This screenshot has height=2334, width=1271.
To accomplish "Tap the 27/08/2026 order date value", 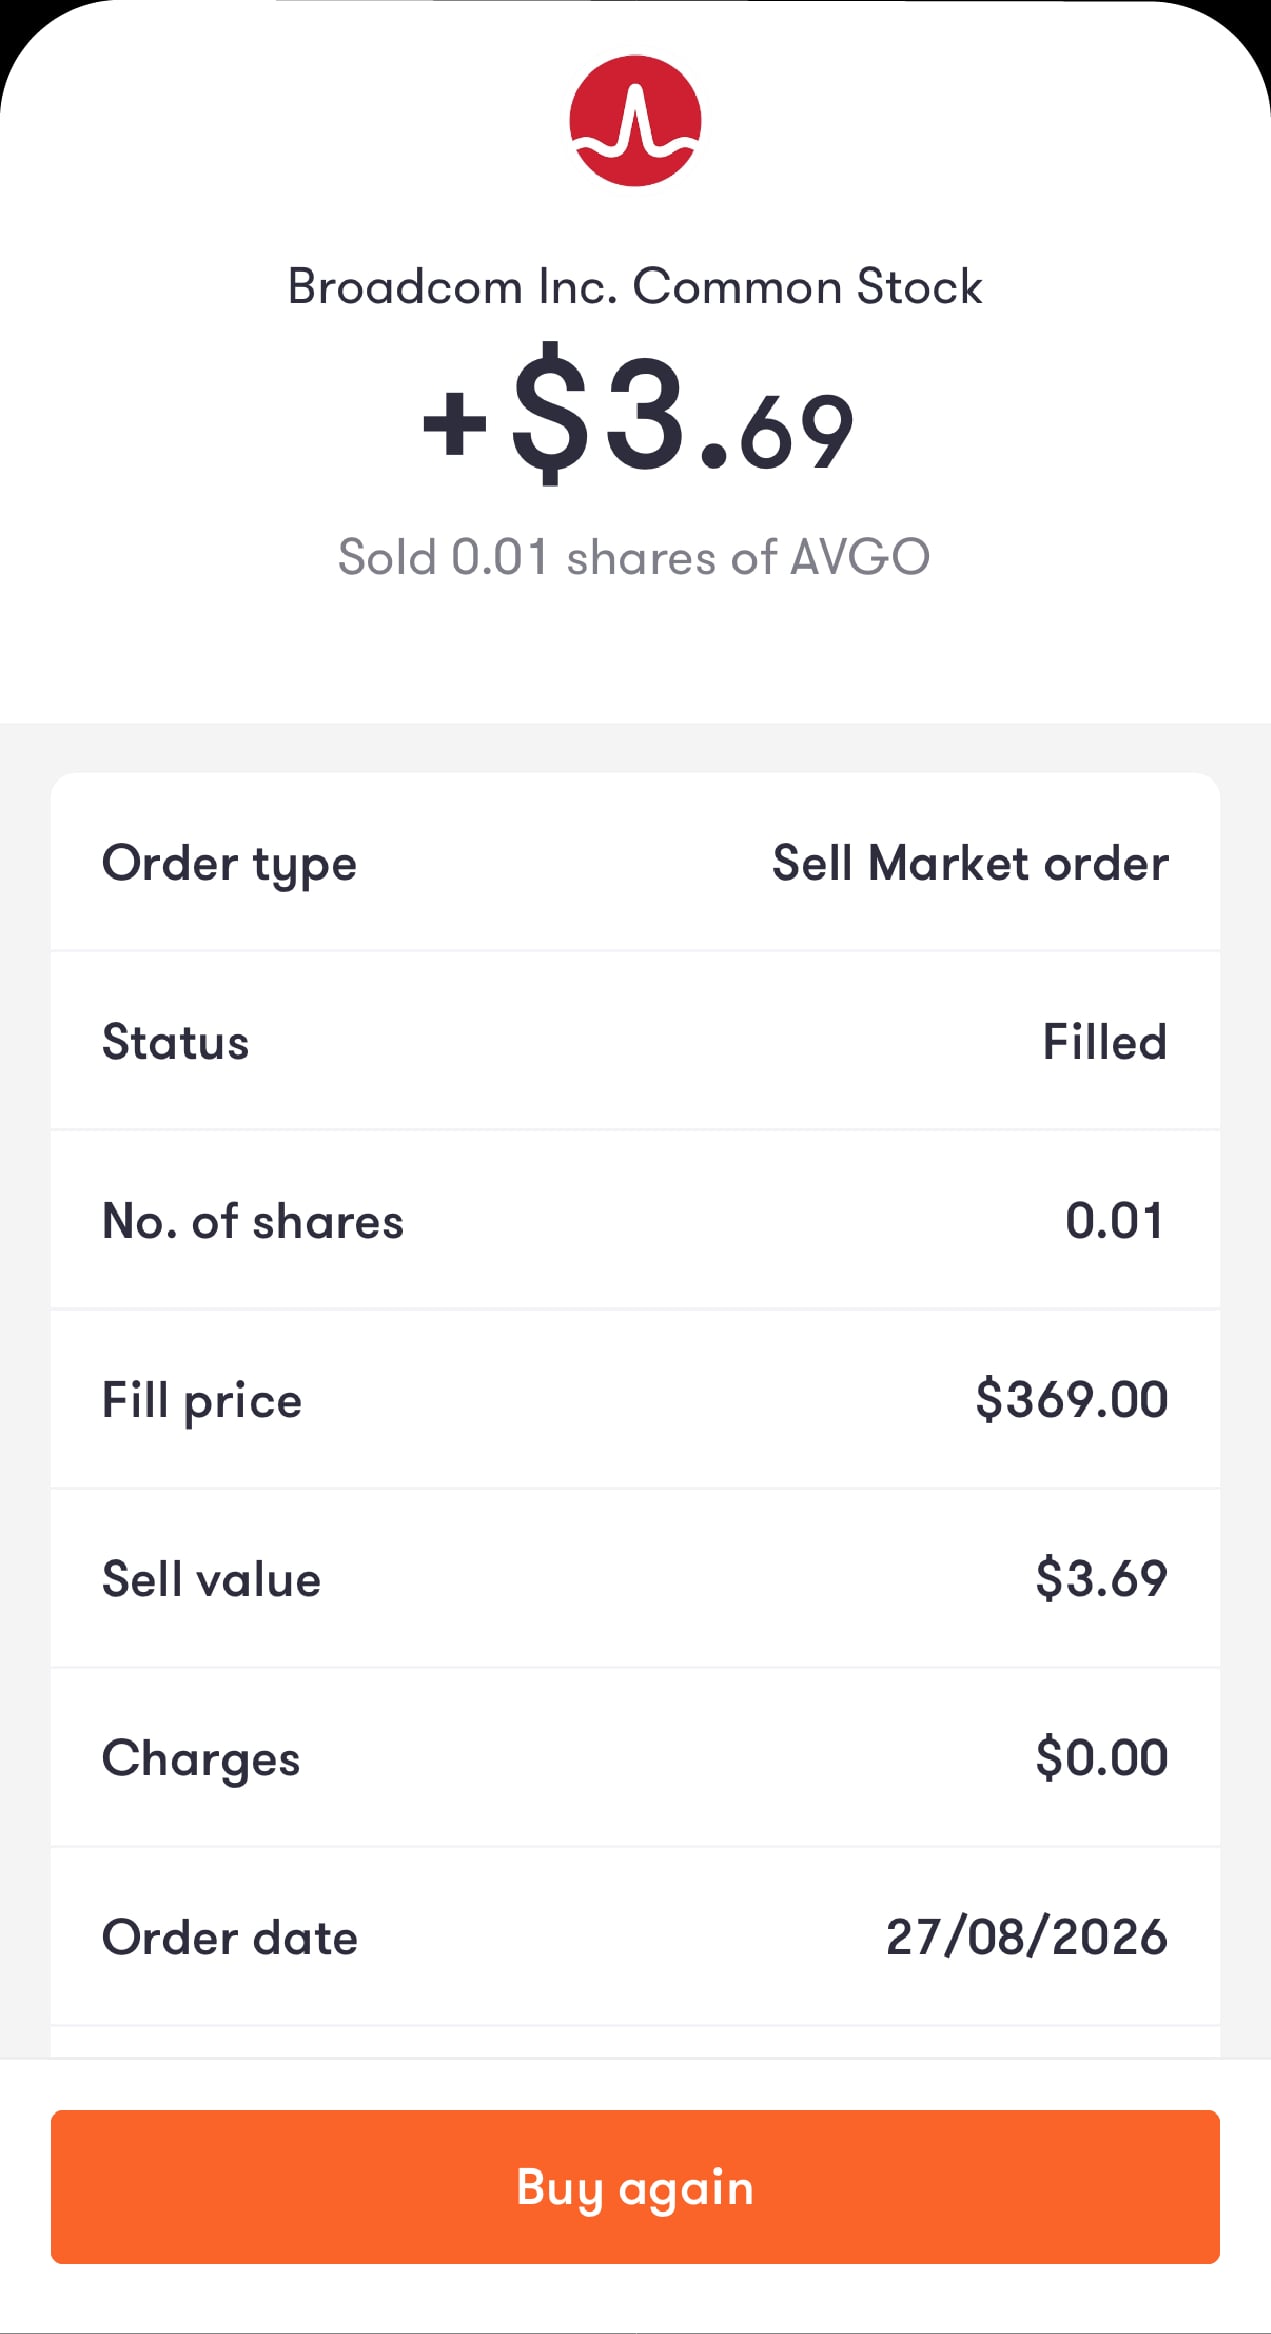I will 1027,1937.
